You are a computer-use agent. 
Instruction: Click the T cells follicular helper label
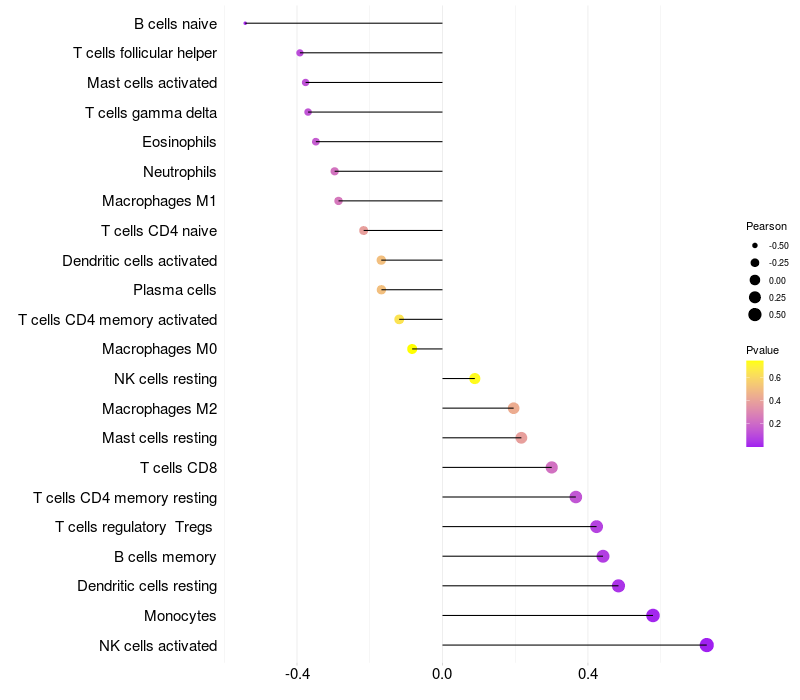click(145, 53)
